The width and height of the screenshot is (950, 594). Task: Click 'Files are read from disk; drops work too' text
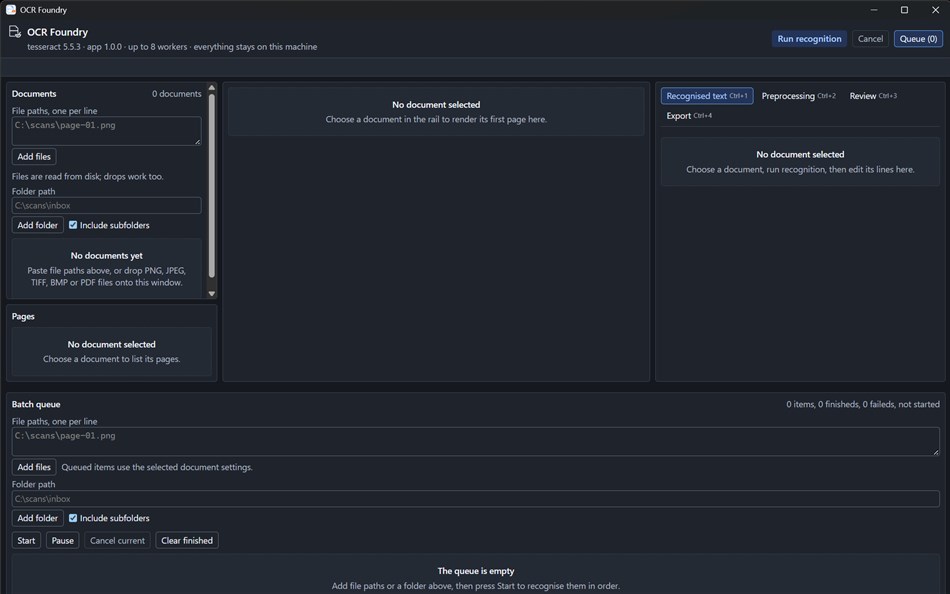(87, 176)
